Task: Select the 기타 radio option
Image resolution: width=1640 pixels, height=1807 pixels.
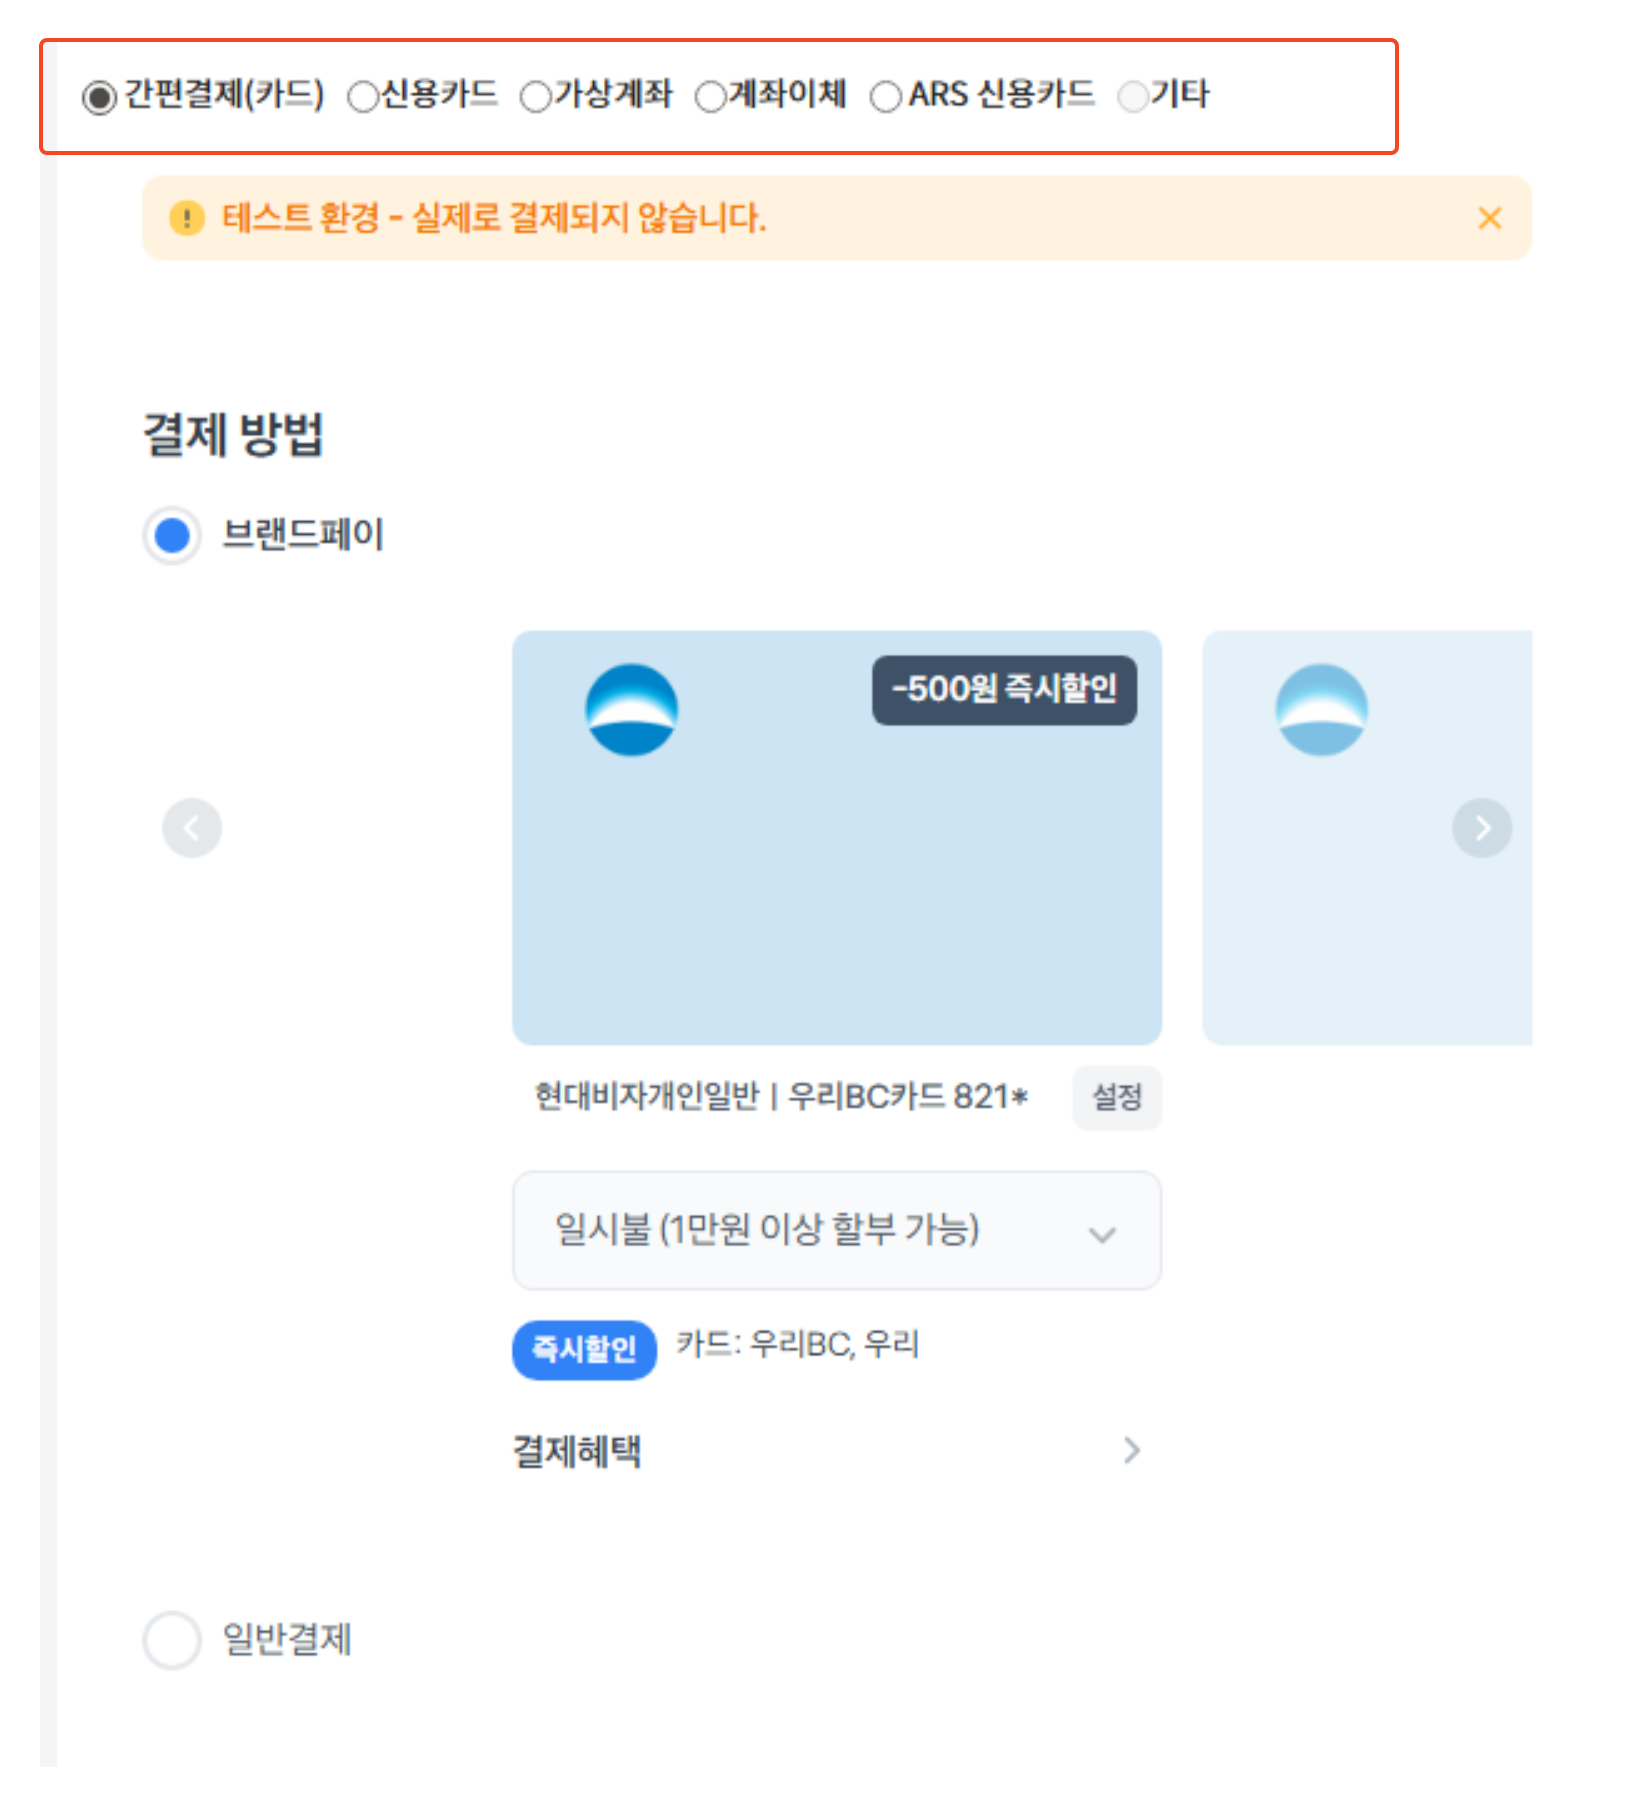Action: tap(1132, 97)
